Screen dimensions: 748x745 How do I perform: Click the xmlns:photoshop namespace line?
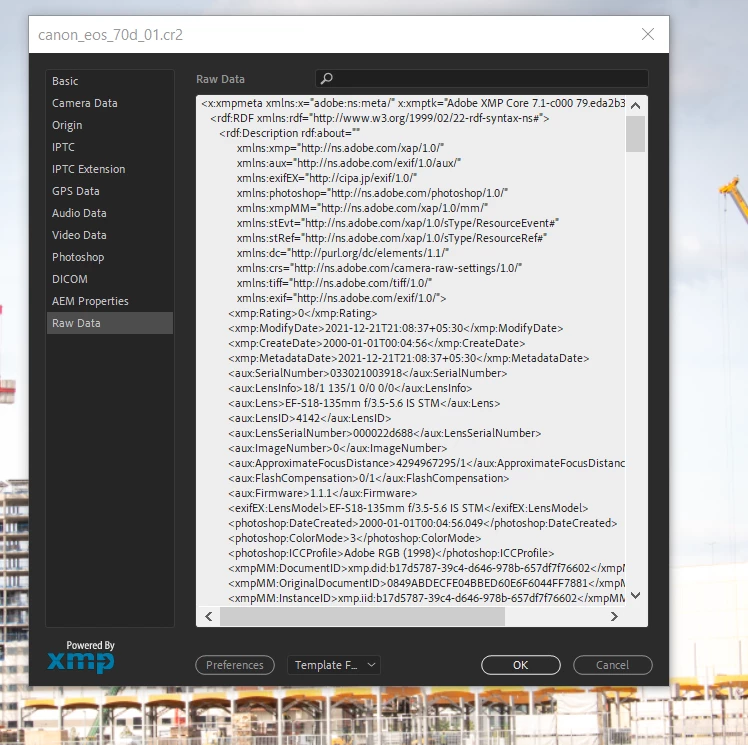click(373, 193)
